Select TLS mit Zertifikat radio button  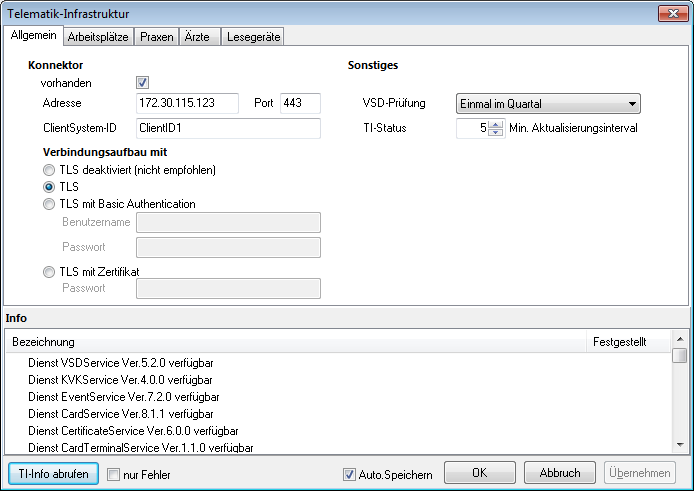[49, 271]
